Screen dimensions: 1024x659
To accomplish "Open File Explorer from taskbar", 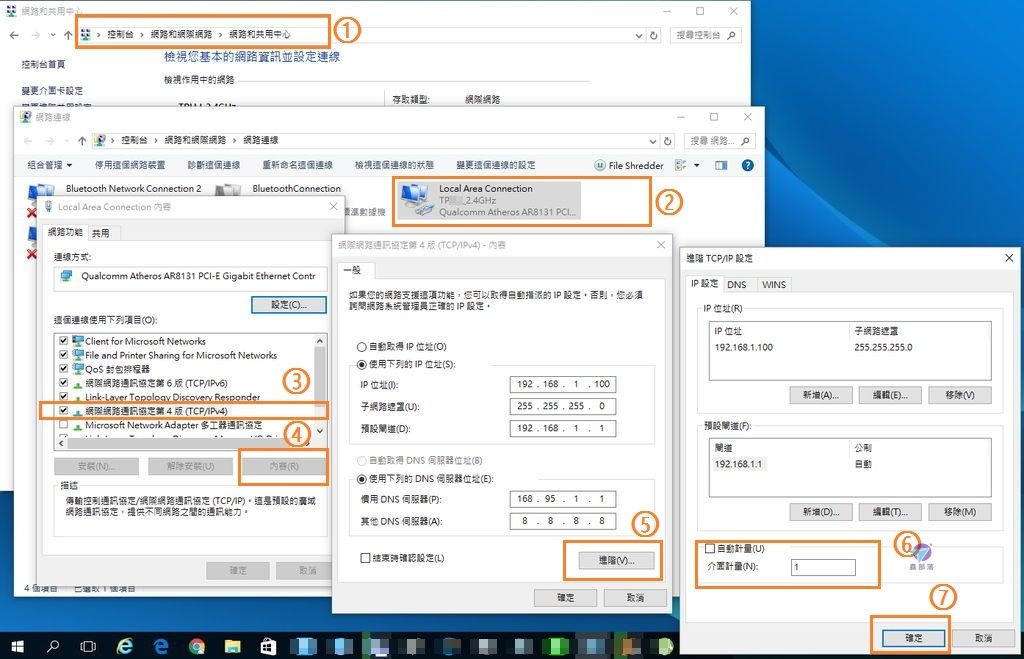I will 232,646.
